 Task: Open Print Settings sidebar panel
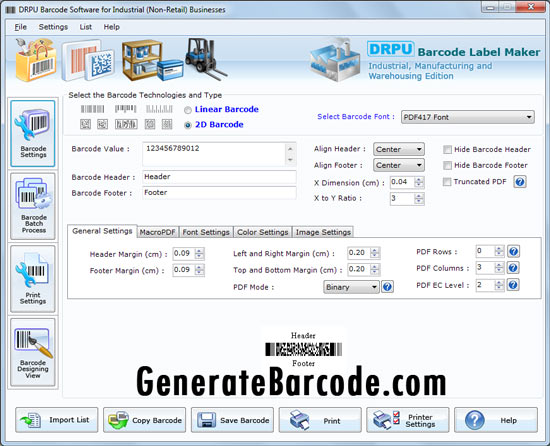33,278
